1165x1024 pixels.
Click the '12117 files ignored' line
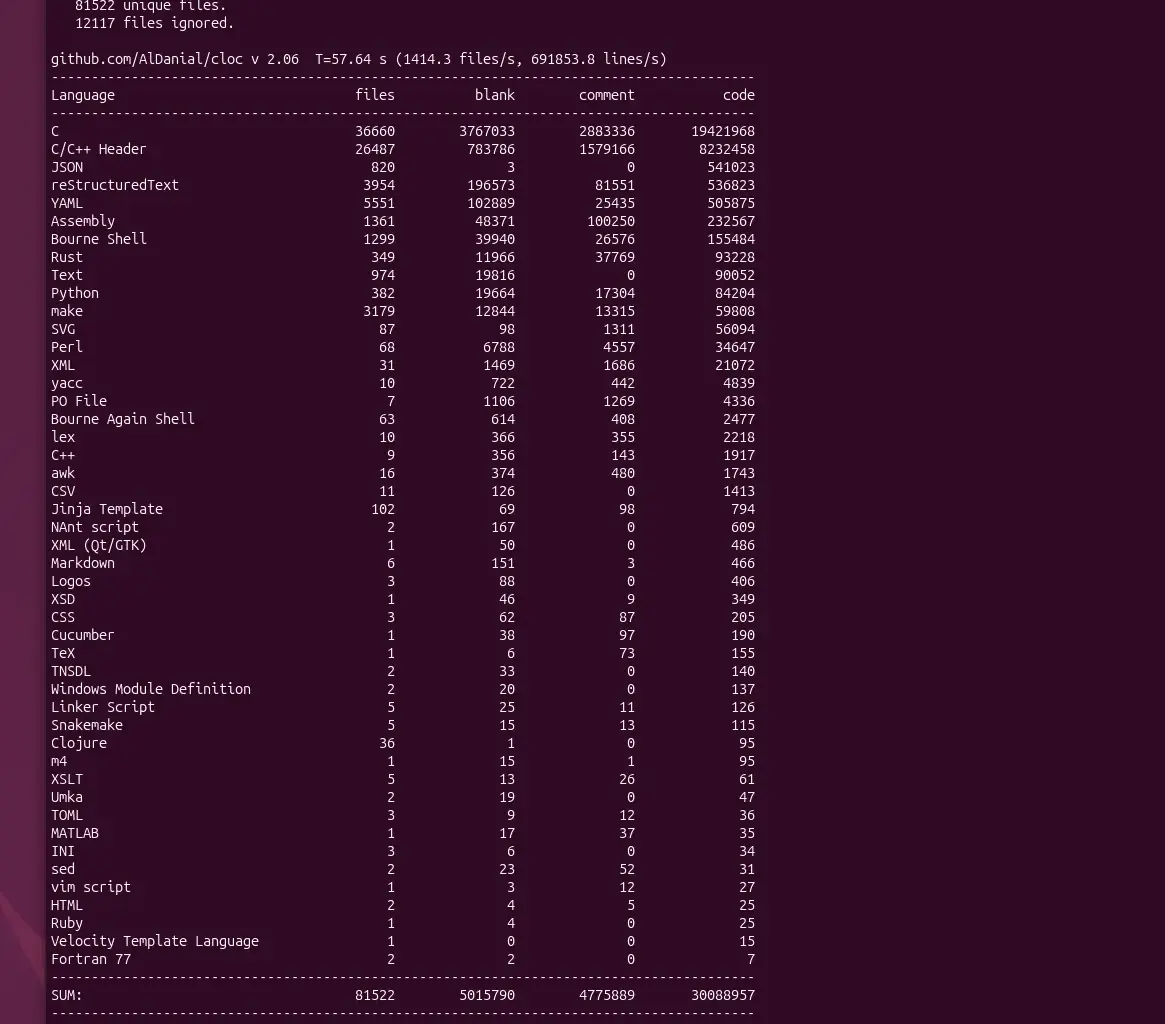coord(140,23)
